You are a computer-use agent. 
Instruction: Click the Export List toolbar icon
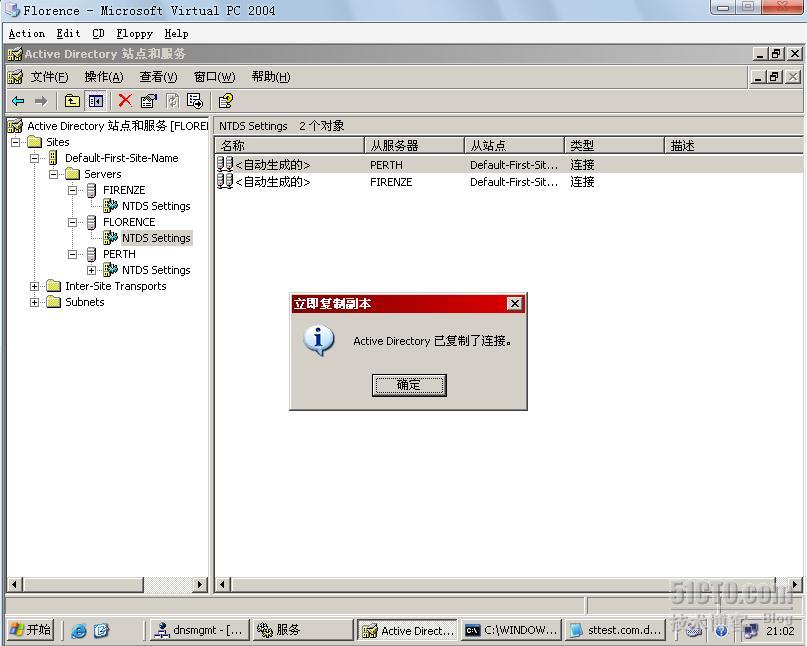click(x=195, y=101)
